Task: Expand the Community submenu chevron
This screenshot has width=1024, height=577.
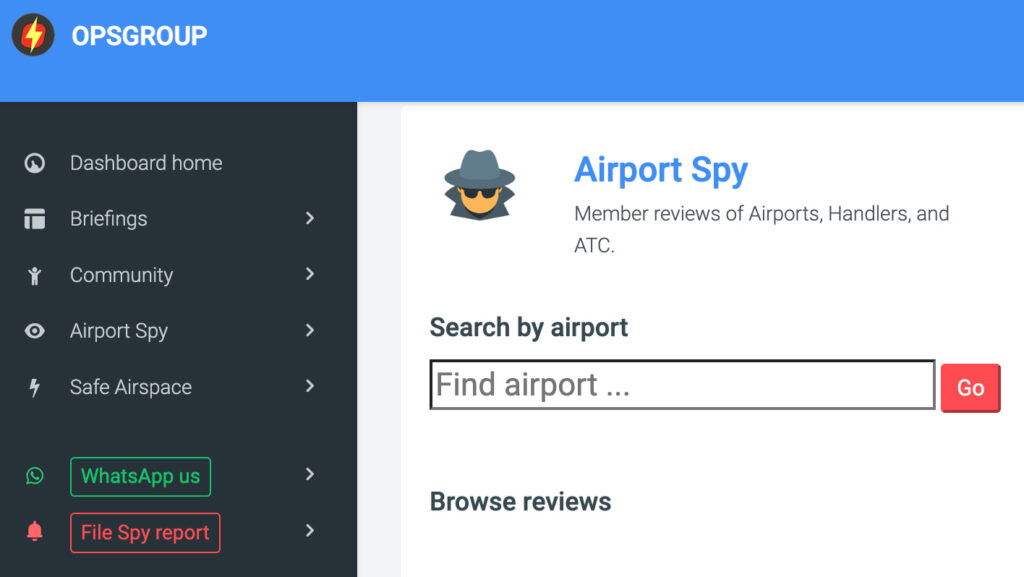Action: pyautogui.click(x=310, y=274)
